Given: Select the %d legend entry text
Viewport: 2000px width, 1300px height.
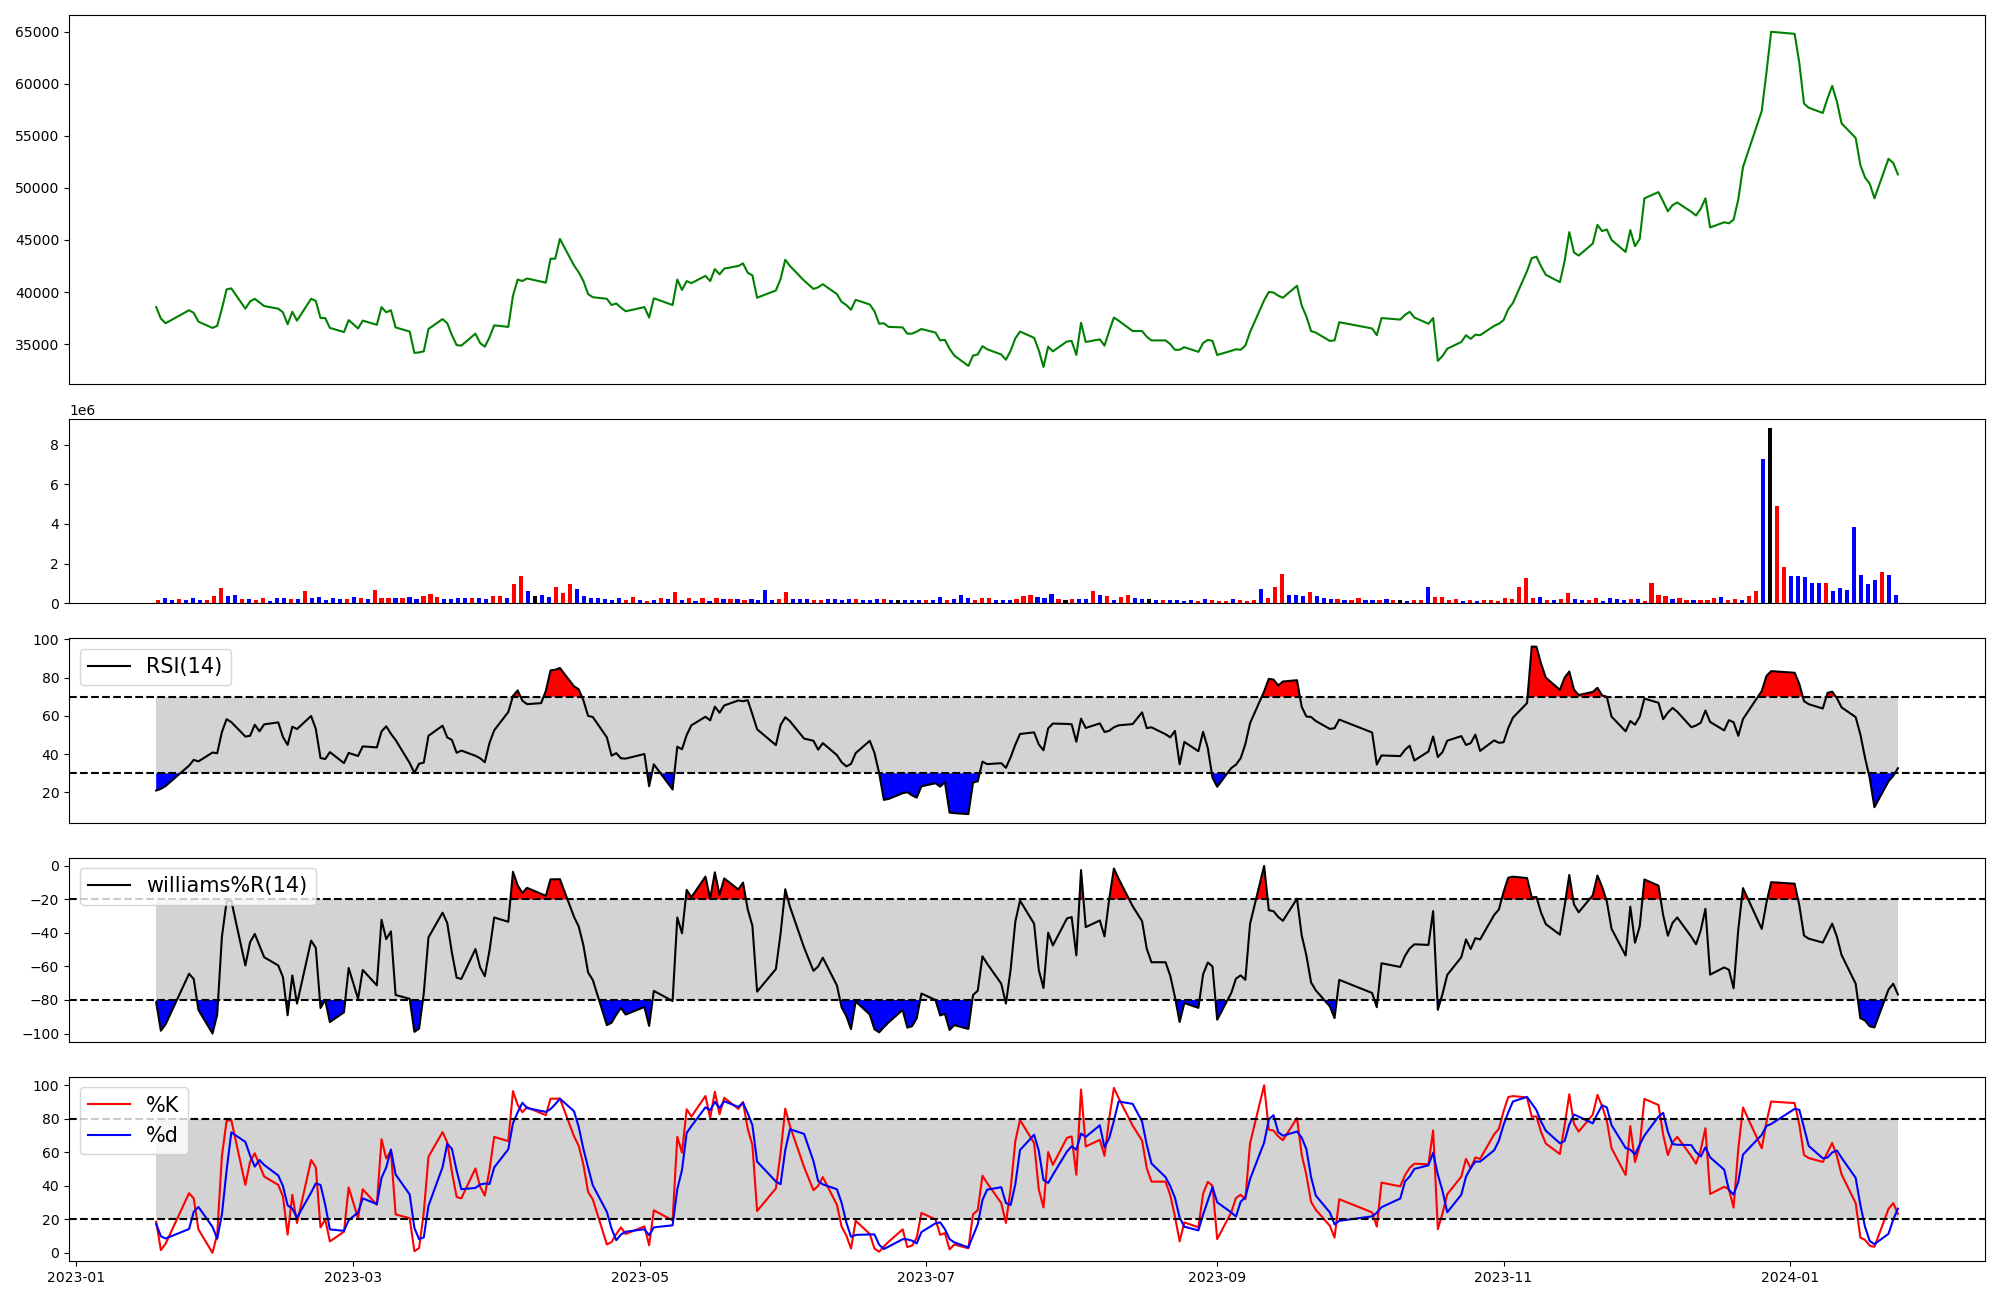Looking at the screenshot, I should (x=162, y=1136).
